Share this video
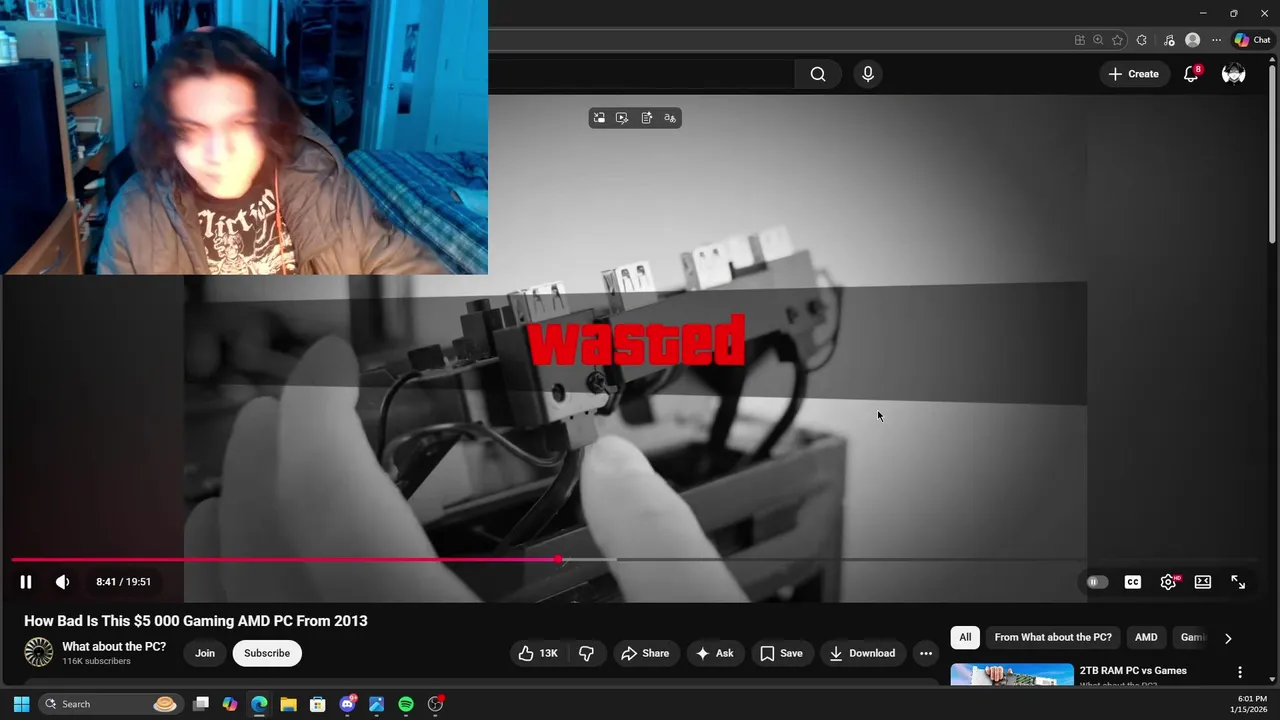 click(x=645, y=653)
